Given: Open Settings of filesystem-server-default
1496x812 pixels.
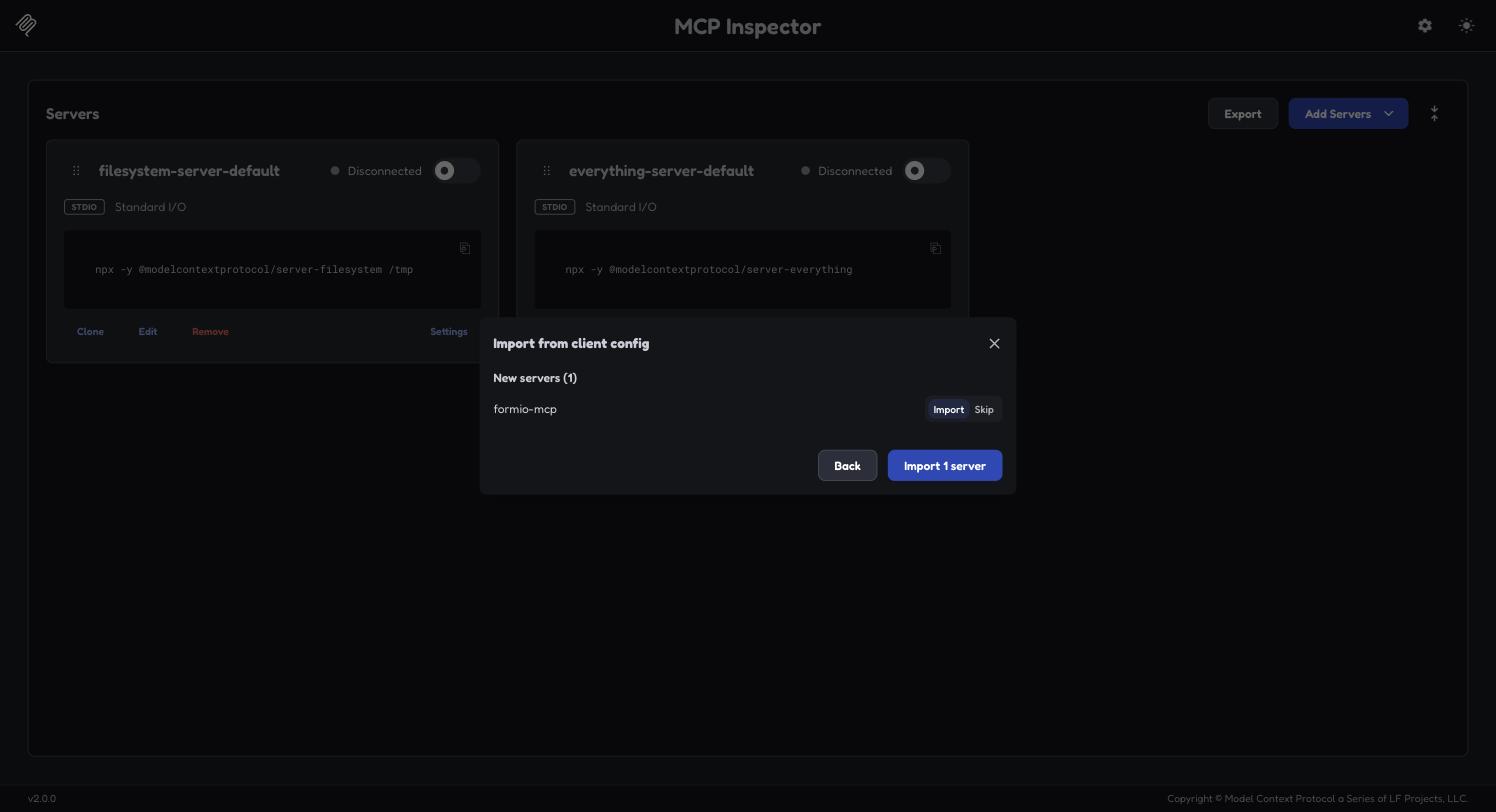Looking at the screenshot, I should (x=449, y=331).
